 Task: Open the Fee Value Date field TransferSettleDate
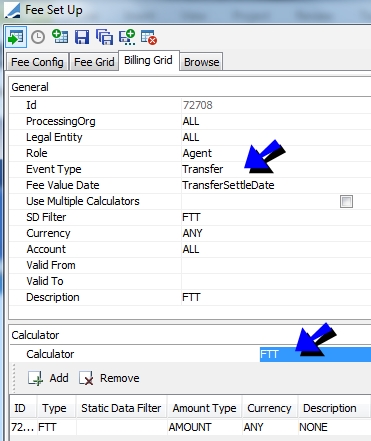pos(276,185)
